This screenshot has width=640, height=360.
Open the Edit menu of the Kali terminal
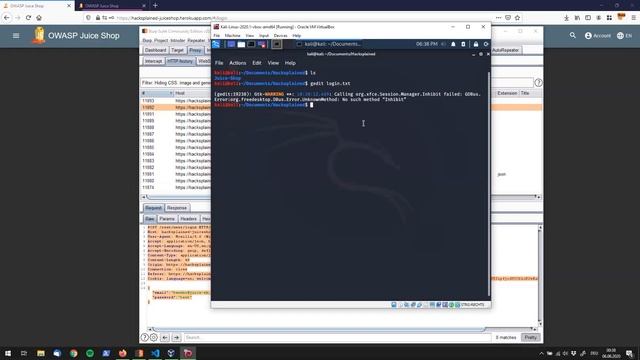pos(257,63)
